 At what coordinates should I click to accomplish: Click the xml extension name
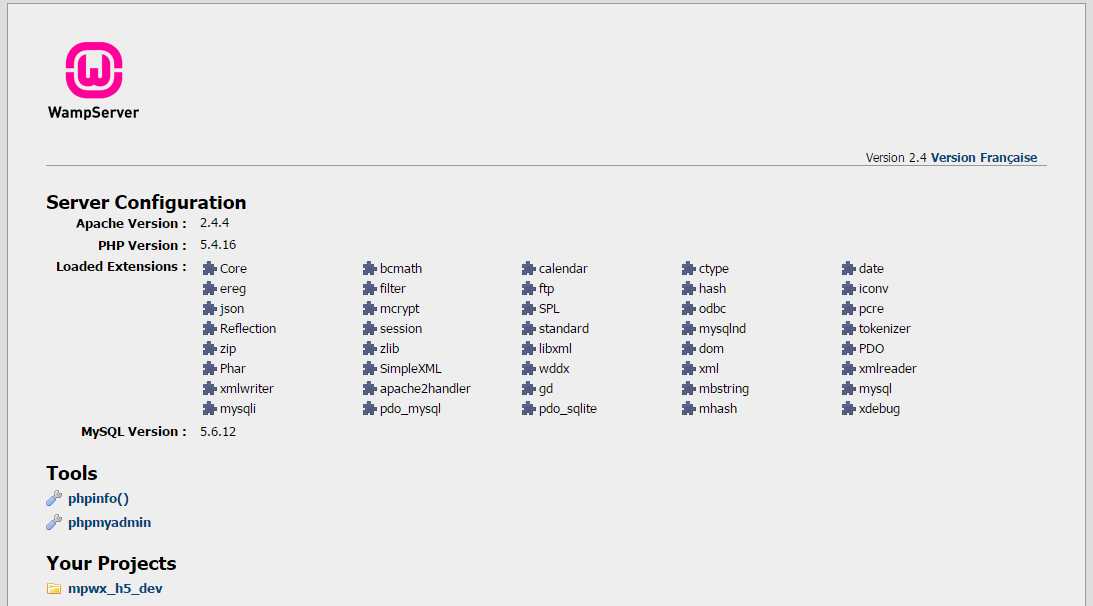(709, 369)
